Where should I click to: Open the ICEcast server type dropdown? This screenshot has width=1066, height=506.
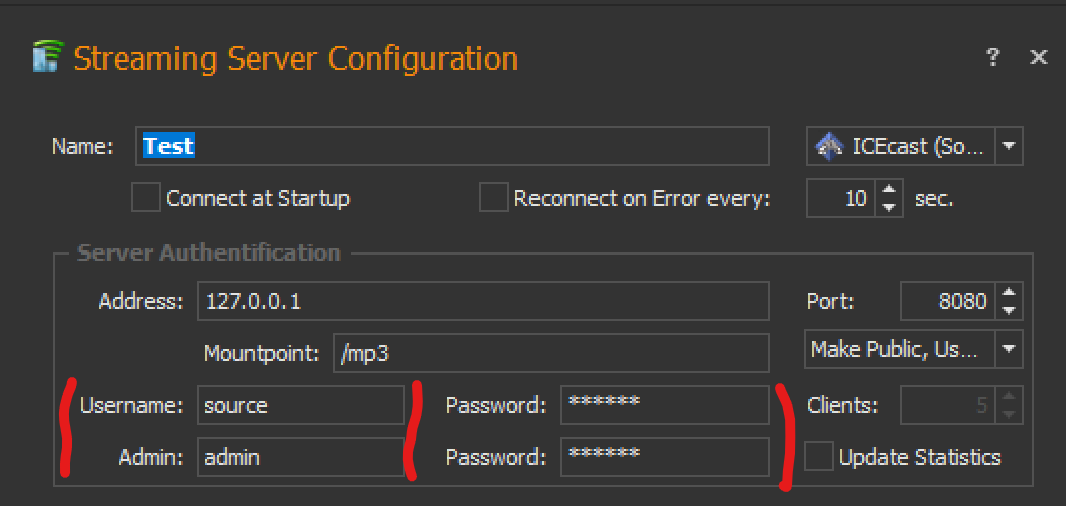[1008, 147]
